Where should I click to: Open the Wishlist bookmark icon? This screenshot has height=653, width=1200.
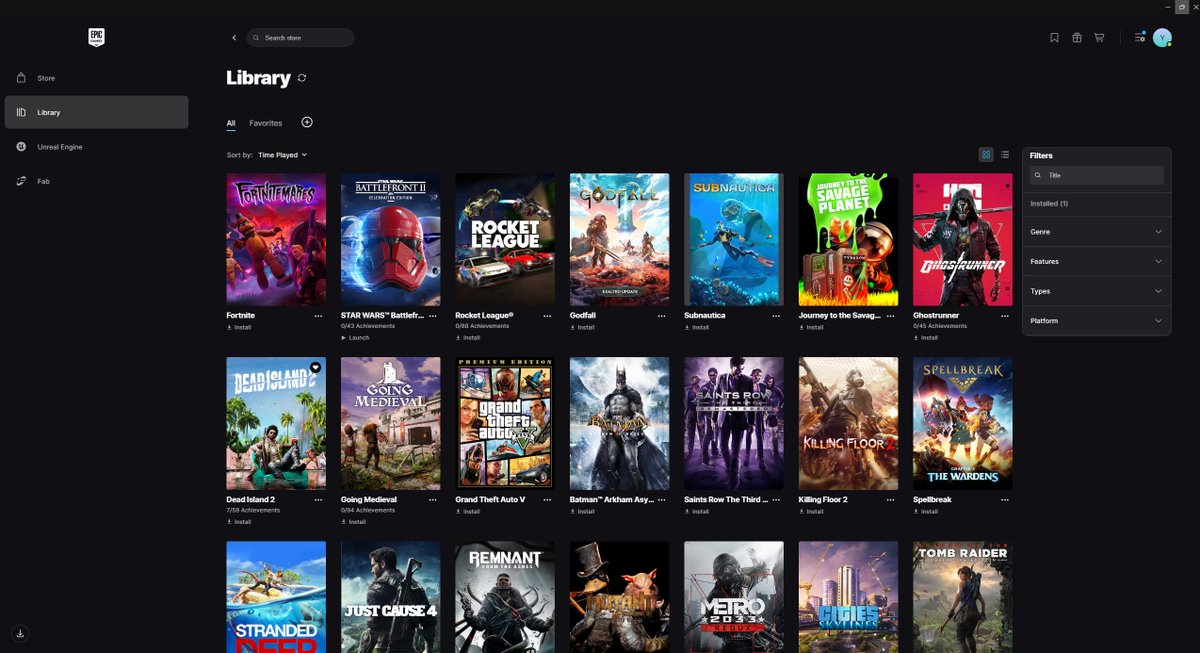1054,38
